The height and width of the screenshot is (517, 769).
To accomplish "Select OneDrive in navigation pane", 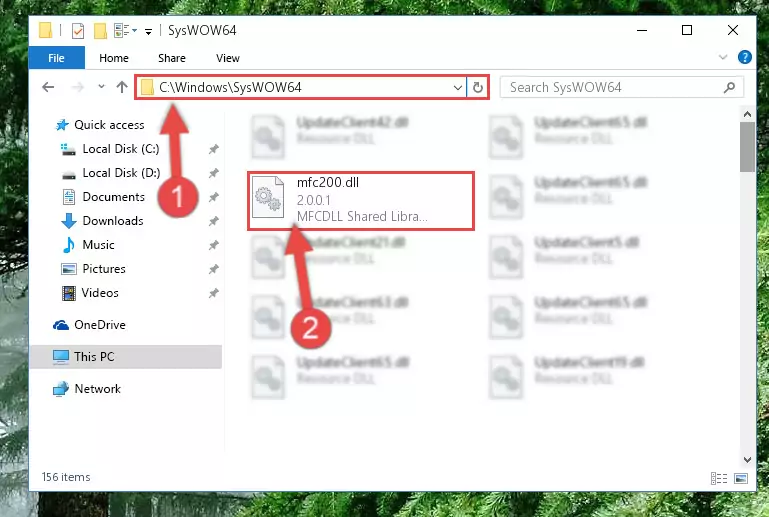I will pyautogui.click(x=100, y=325).
